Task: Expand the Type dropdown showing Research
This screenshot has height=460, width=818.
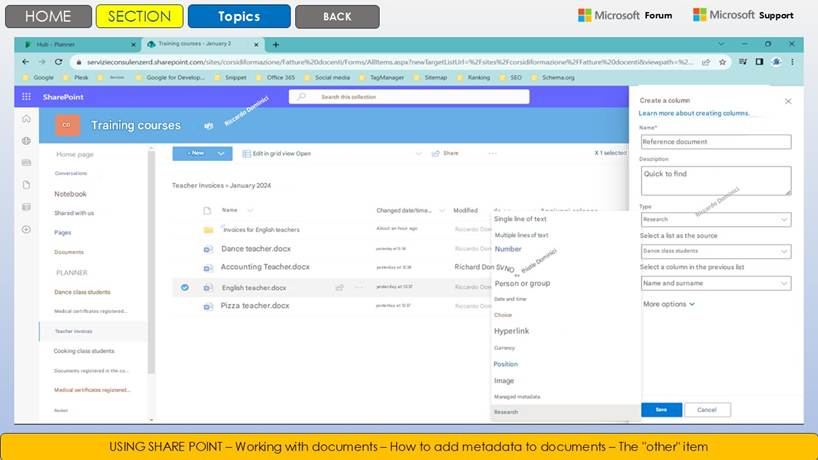Action: click(715, 220)
